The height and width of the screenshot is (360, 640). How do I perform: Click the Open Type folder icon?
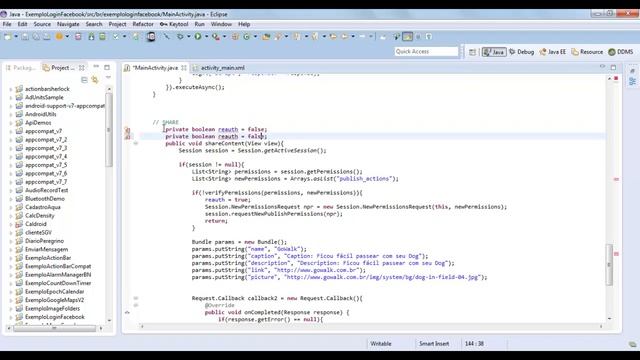coord(266,37)
